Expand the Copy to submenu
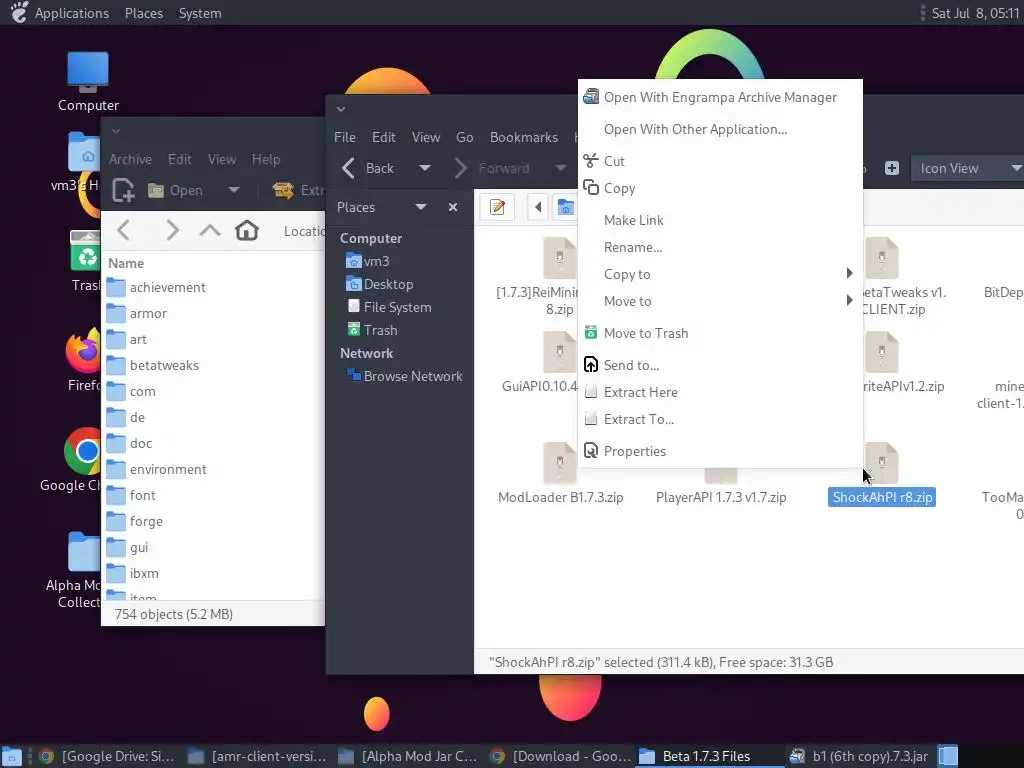The height and width of the screenshot is (768, 1024). pyautogui.click(x=720, y=274)
